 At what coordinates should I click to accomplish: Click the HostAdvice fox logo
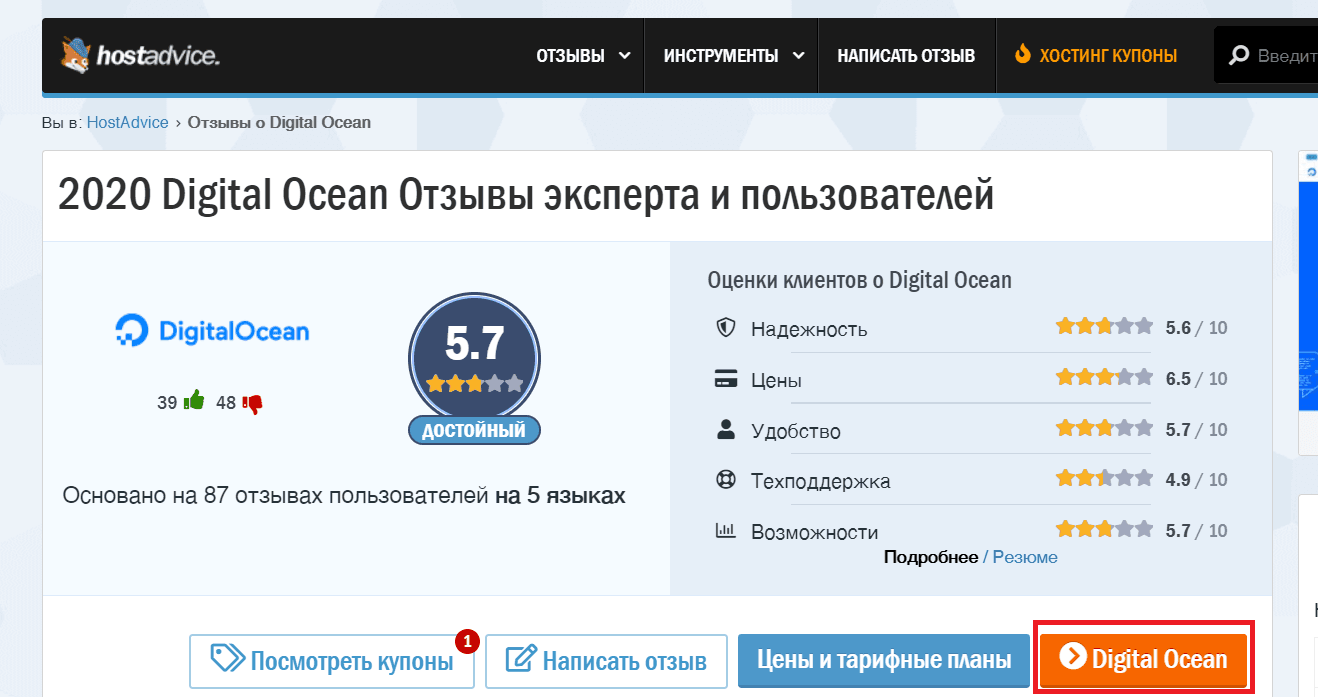[75, 55]
